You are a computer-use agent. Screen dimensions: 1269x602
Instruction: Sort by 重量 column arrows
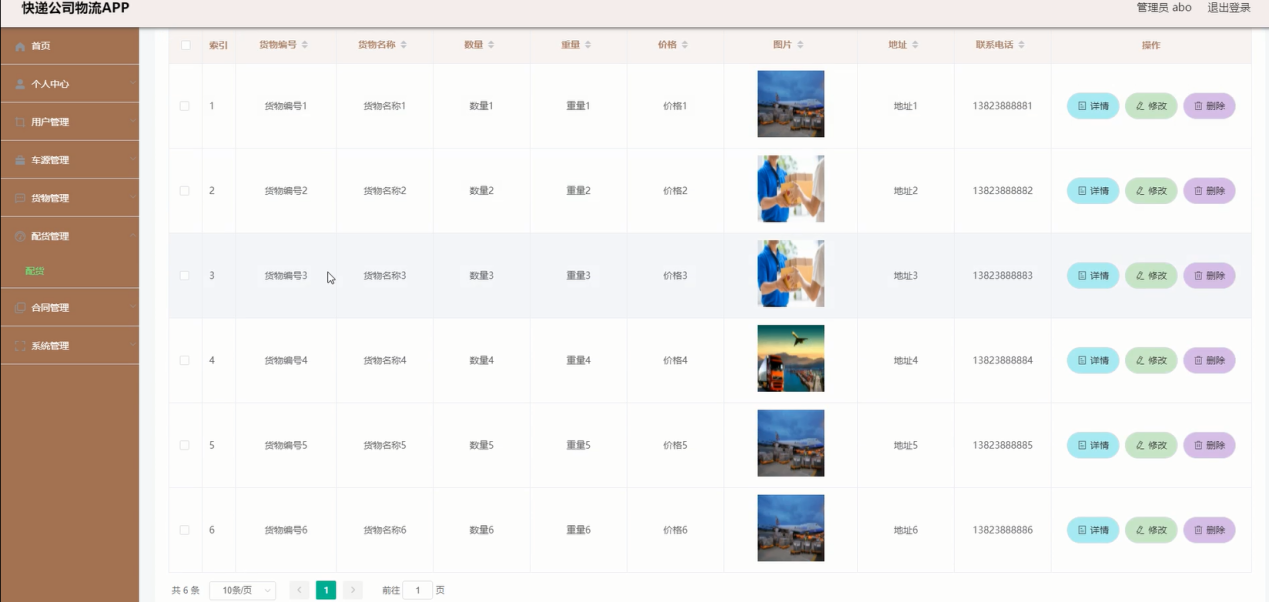[588, 45]
